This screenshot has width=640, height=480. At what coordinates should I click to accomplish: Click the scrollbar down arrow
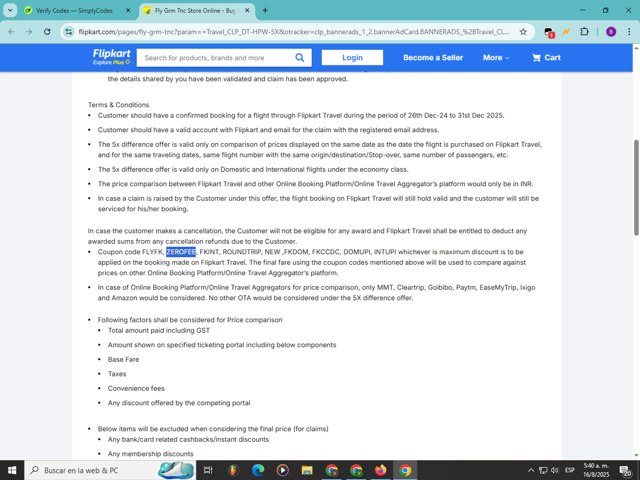636,455
